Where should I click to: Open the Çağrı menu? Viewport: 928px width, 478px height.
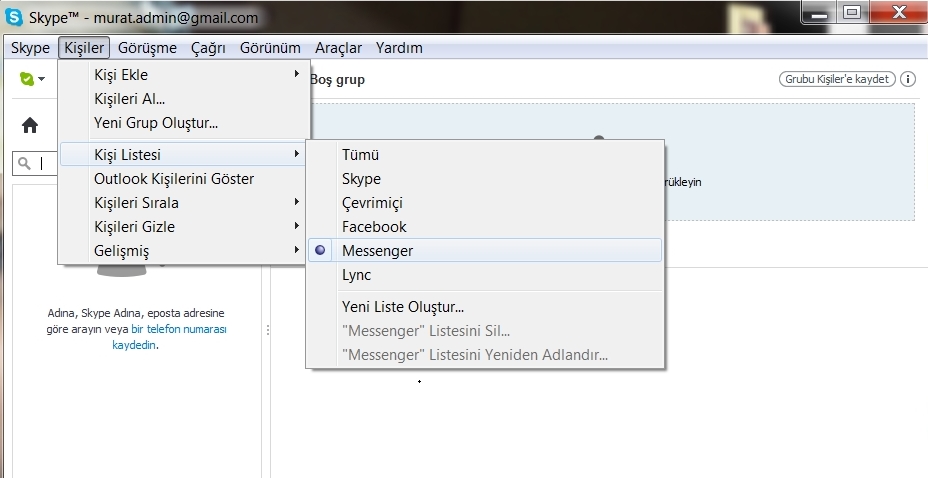point(208,48)
